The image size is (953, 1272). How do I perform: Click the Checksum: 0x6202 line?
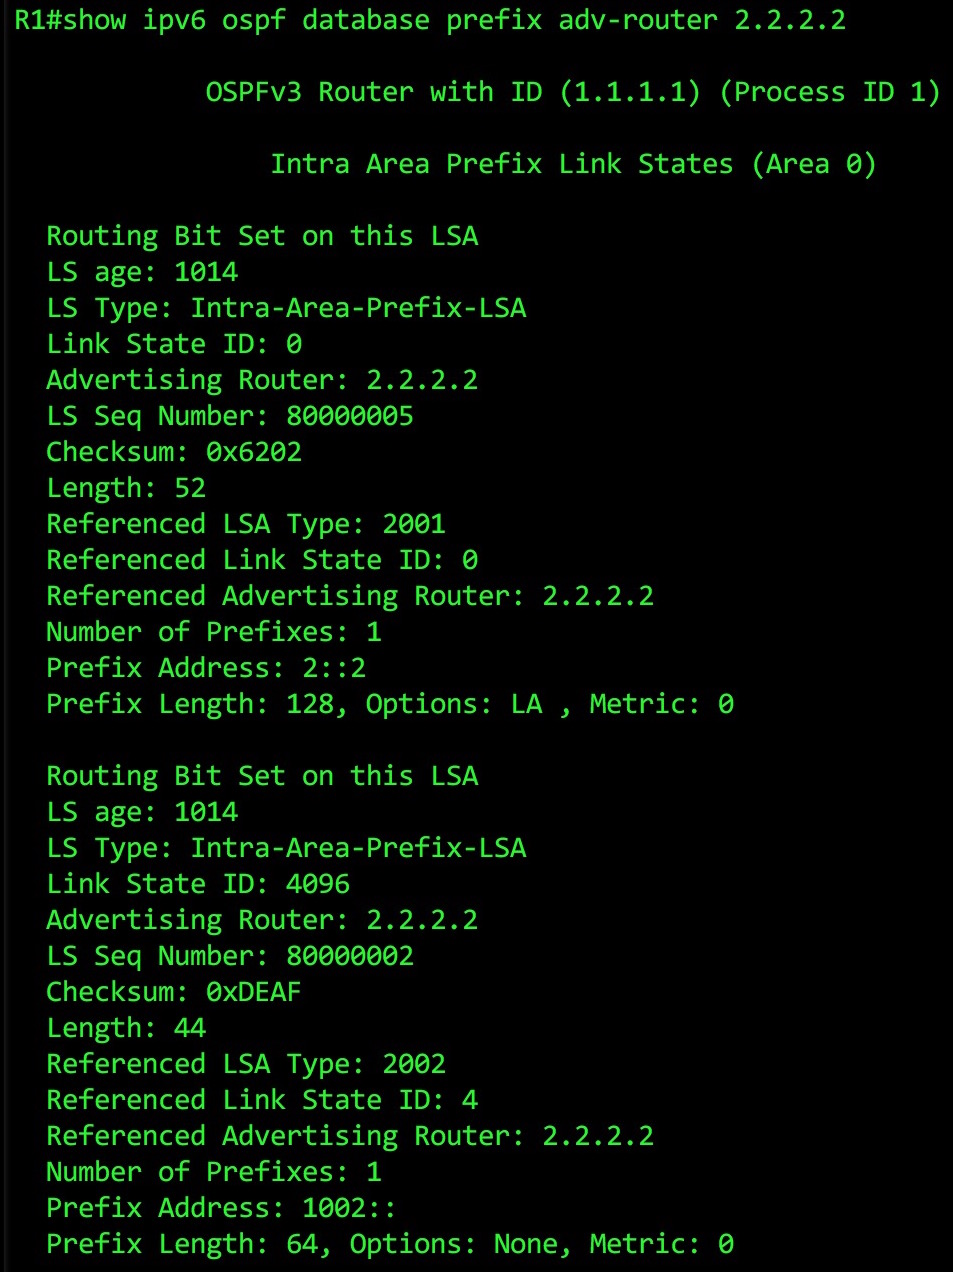point(174,452)
